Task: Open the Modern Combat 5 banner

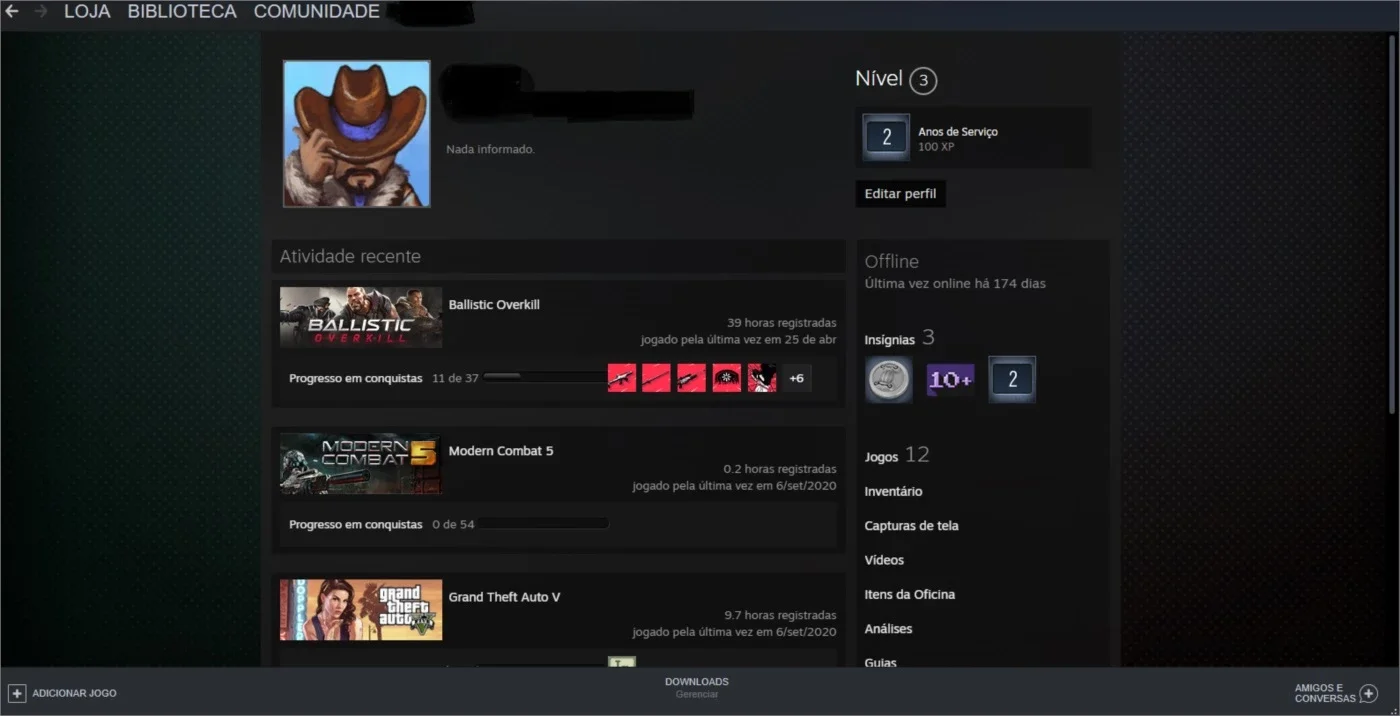Action: click(361, 463)
